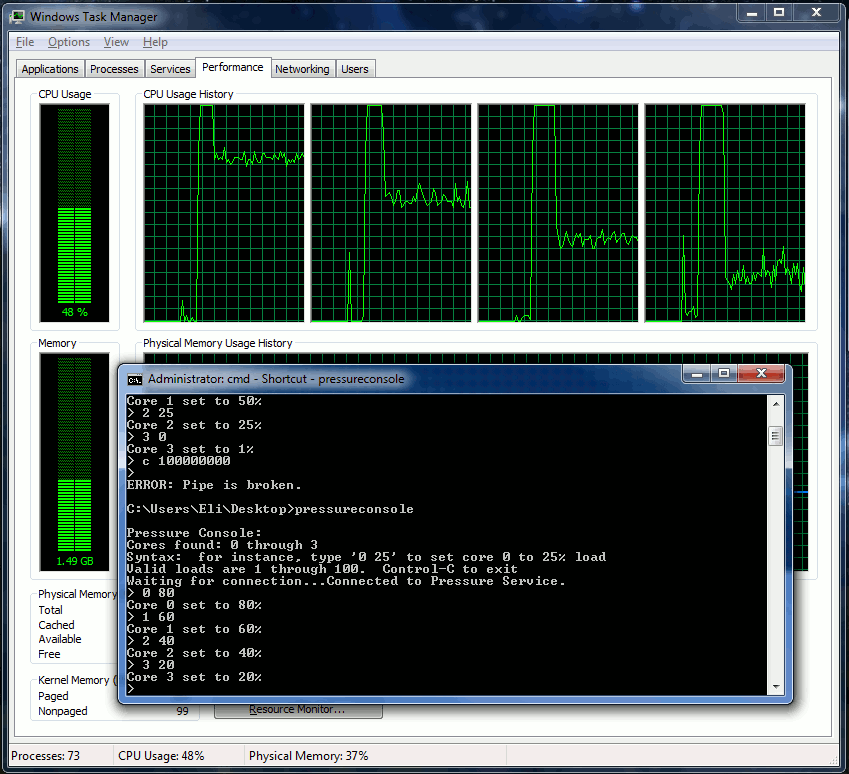Click the last empty command prompt line
The image size is (849, 774).
tap(130, 690)
